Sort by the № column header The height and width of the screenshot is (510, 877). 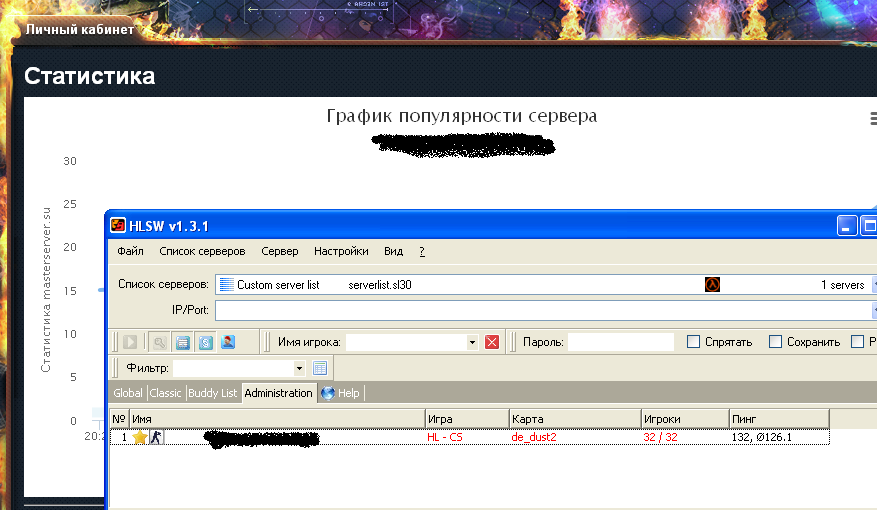point(119,419)
